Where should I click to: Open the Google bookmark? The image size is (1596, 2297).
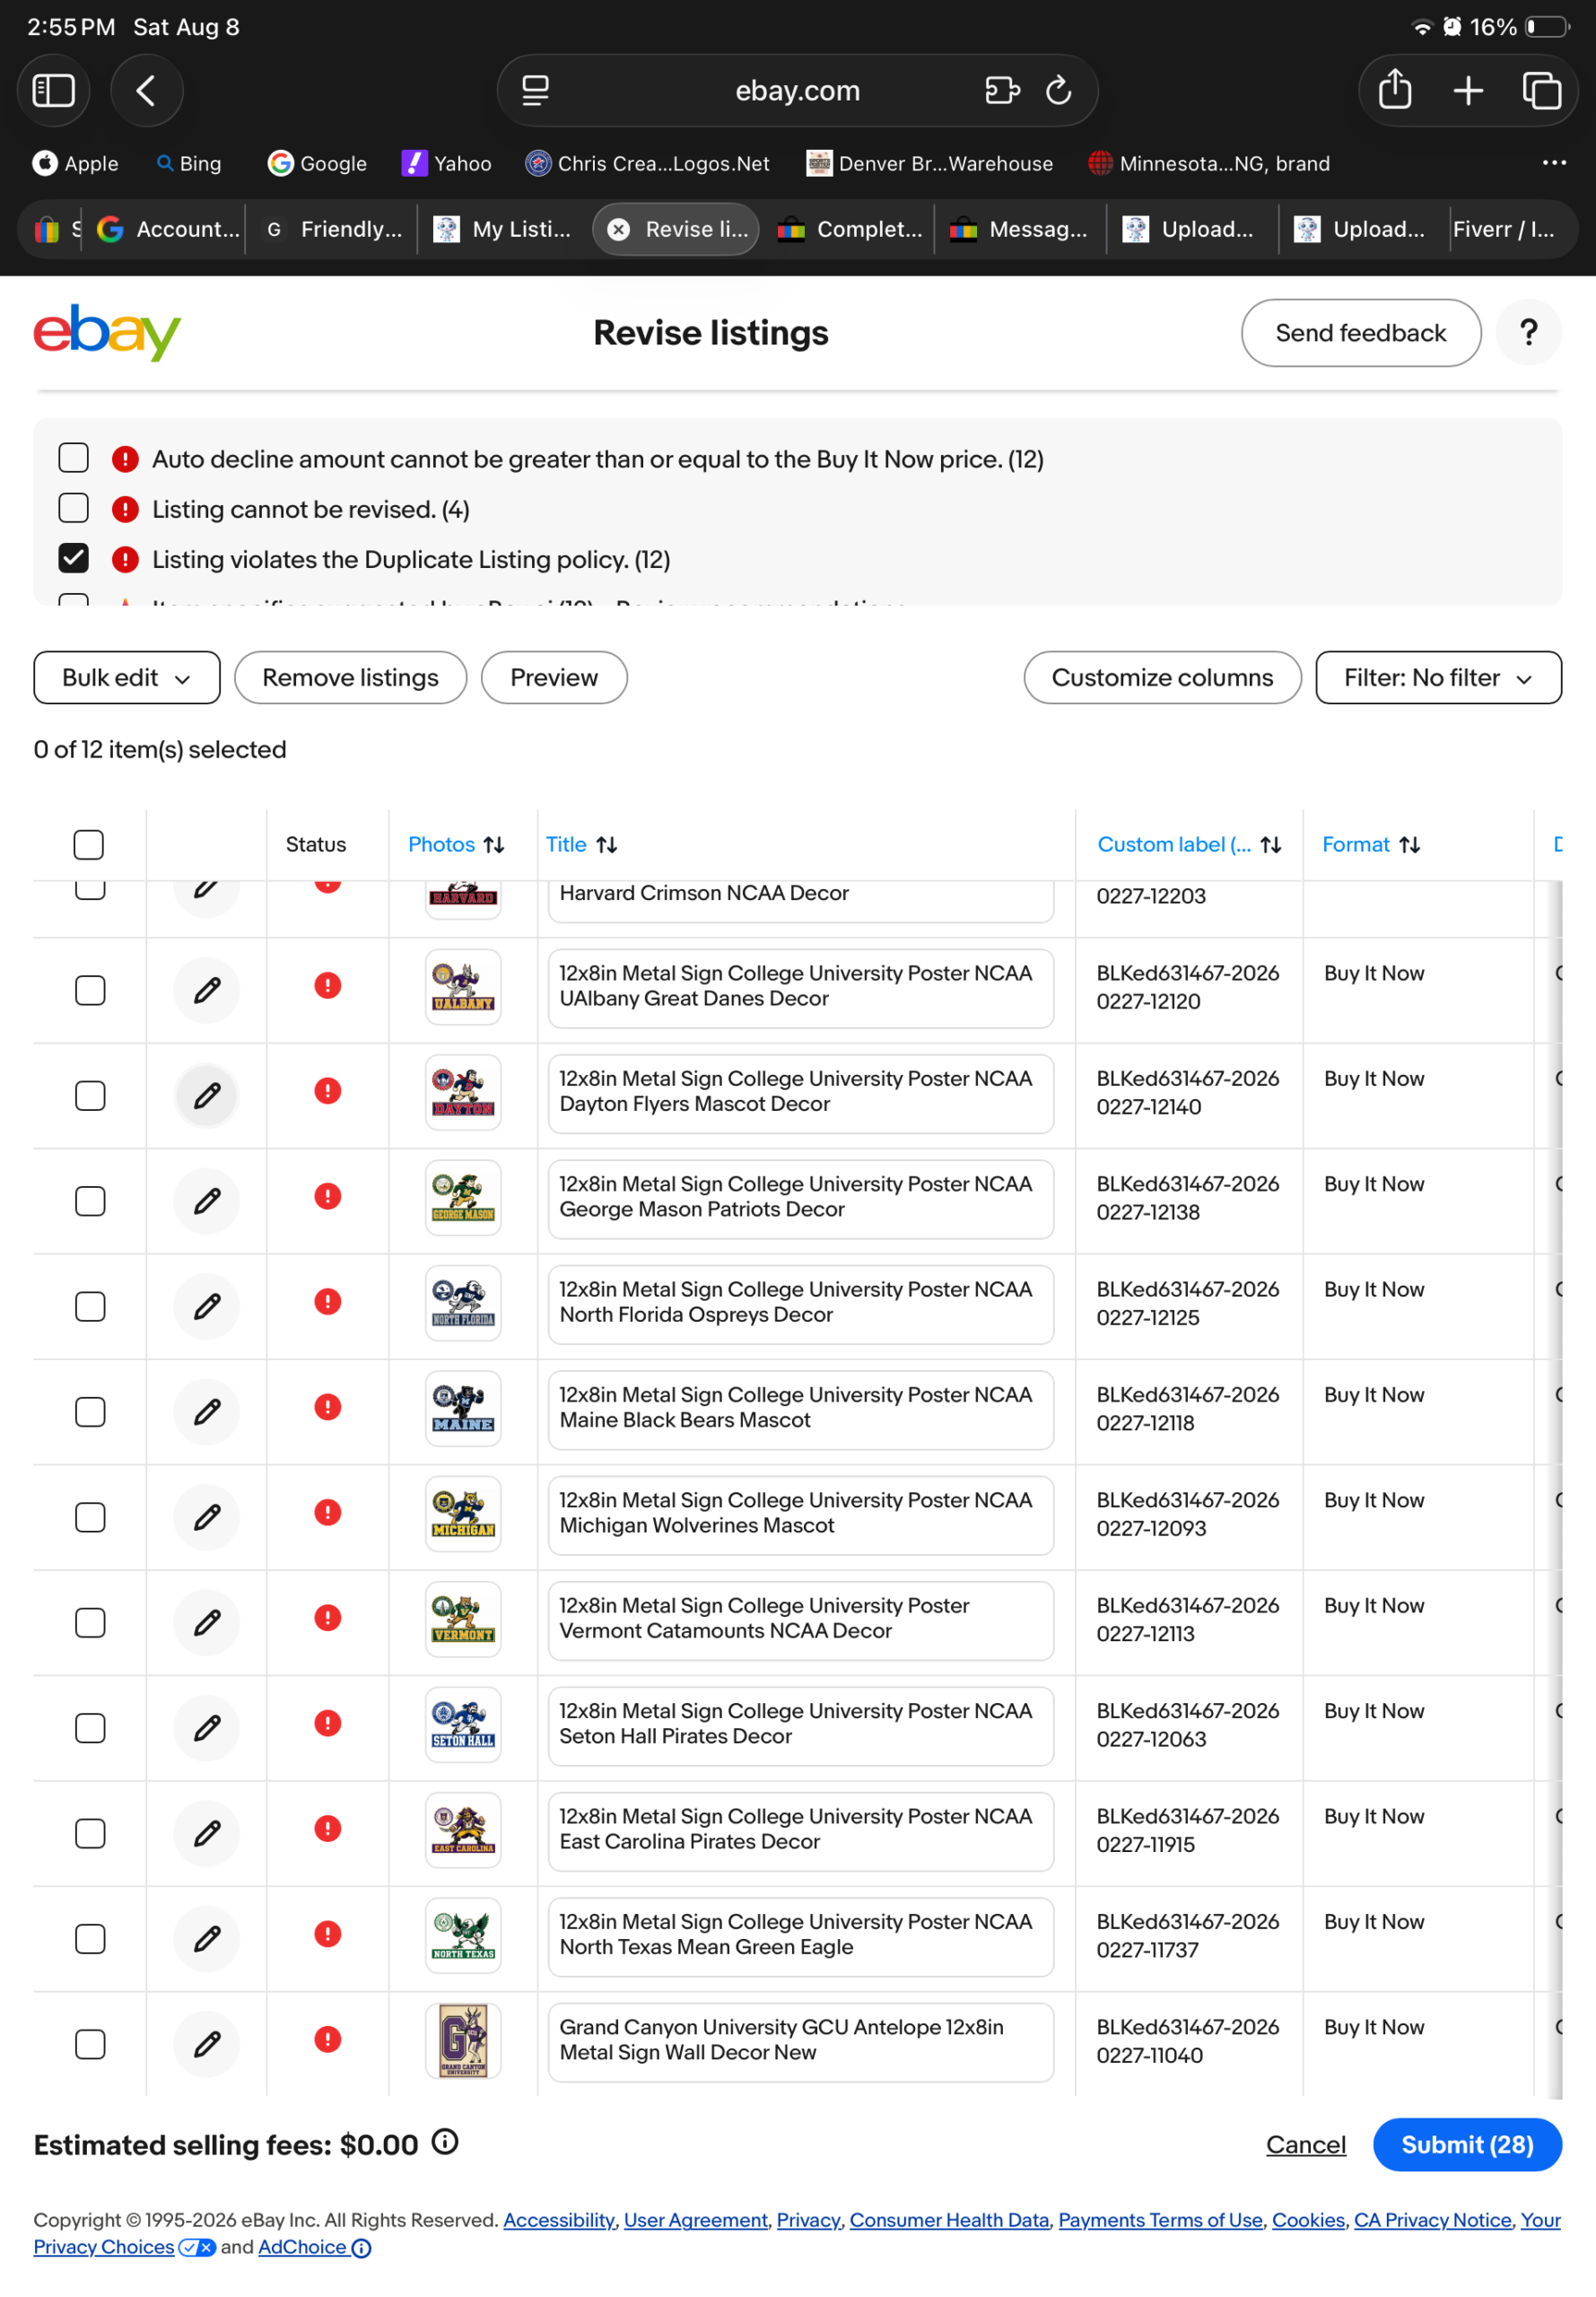pyautogui.click(x=318, y=163)
